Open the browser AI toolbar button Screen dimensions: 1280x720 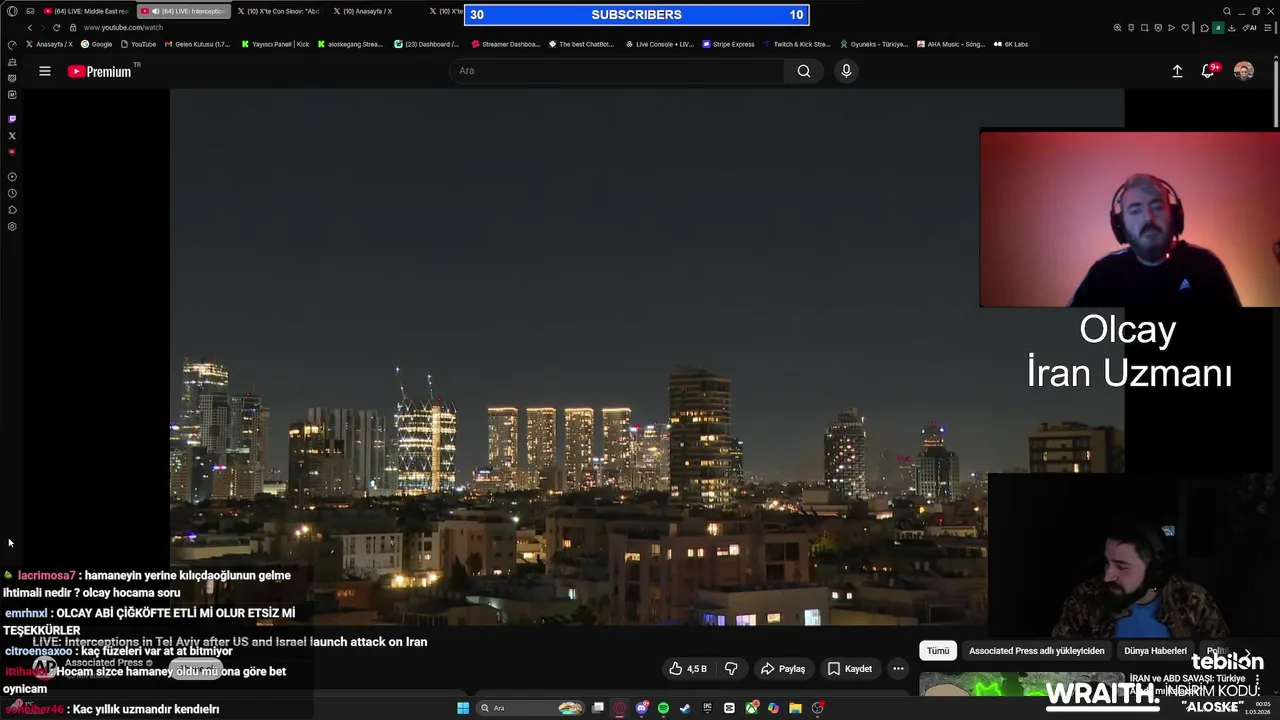[x=1250, y=28]
